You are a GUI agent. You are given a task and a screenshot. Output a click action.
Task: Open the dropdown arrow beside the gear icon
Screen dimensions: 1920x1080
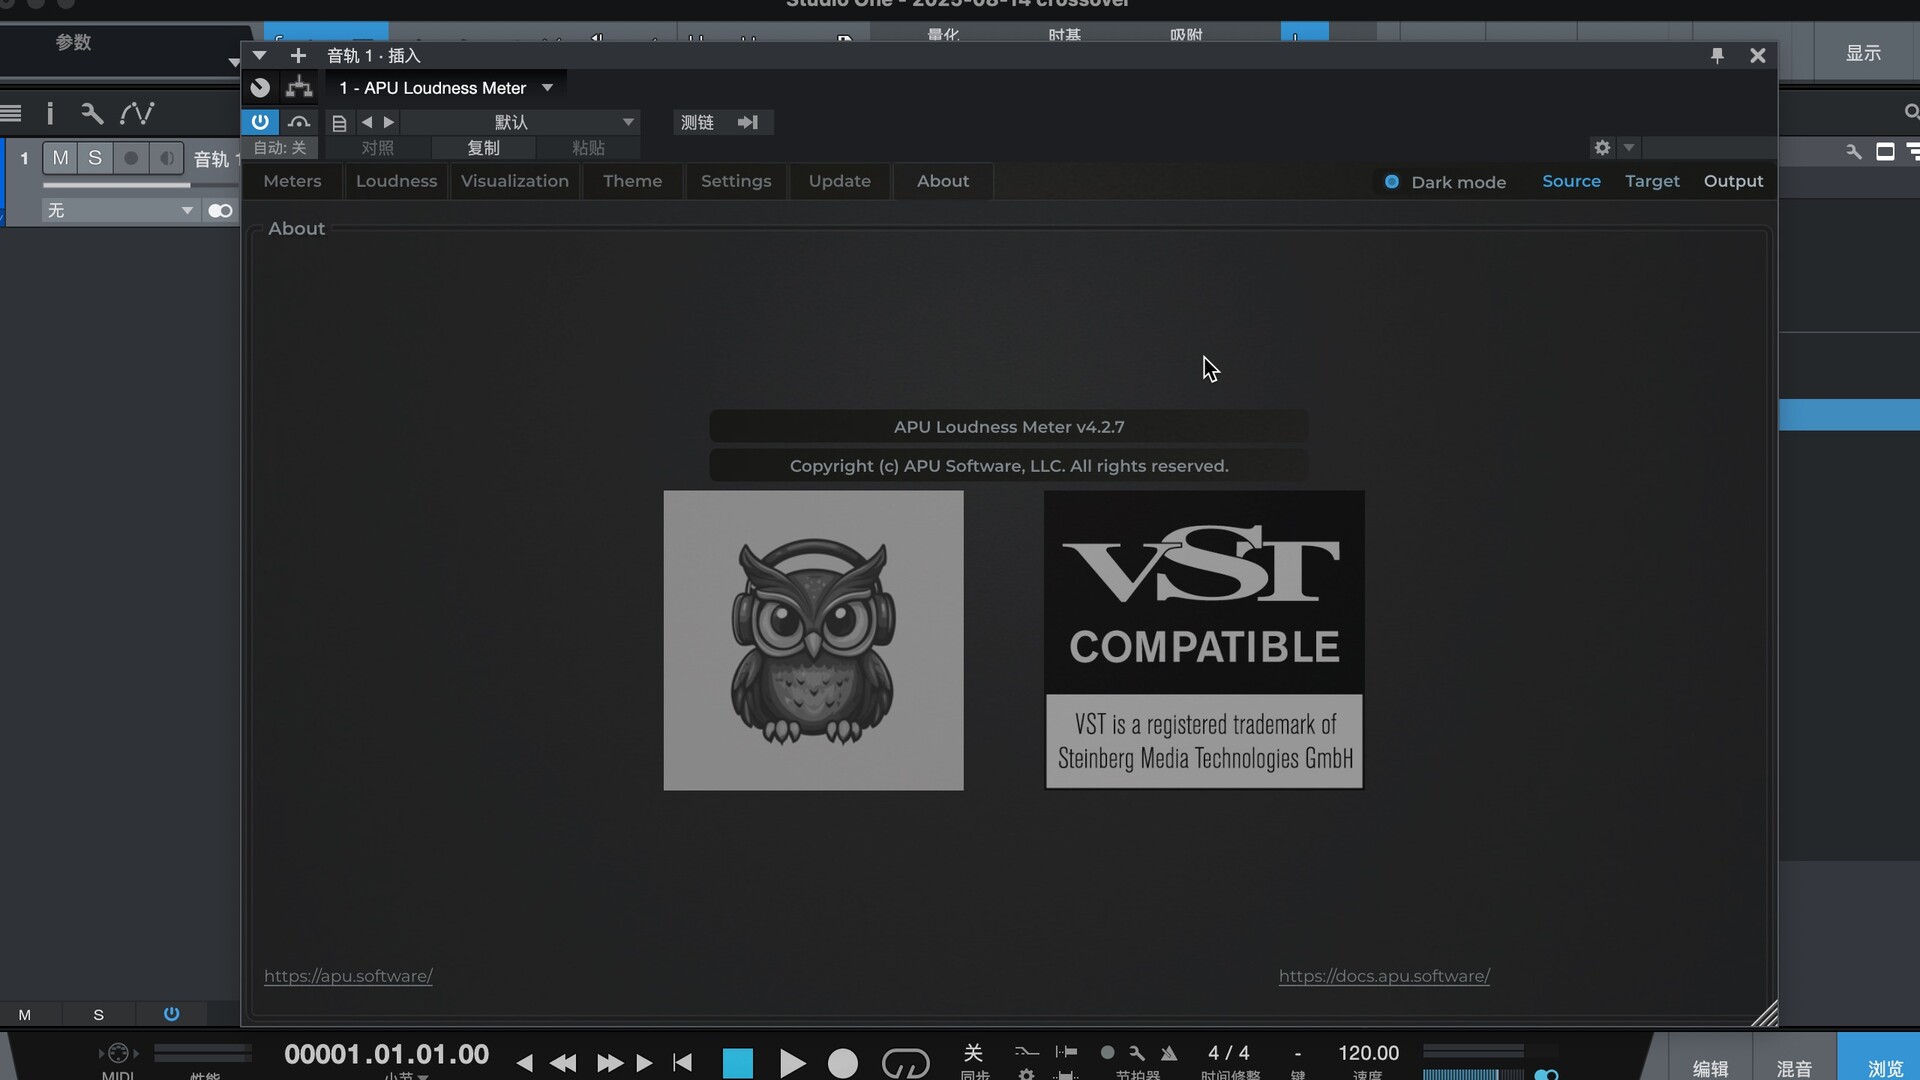click(1629, 148)
